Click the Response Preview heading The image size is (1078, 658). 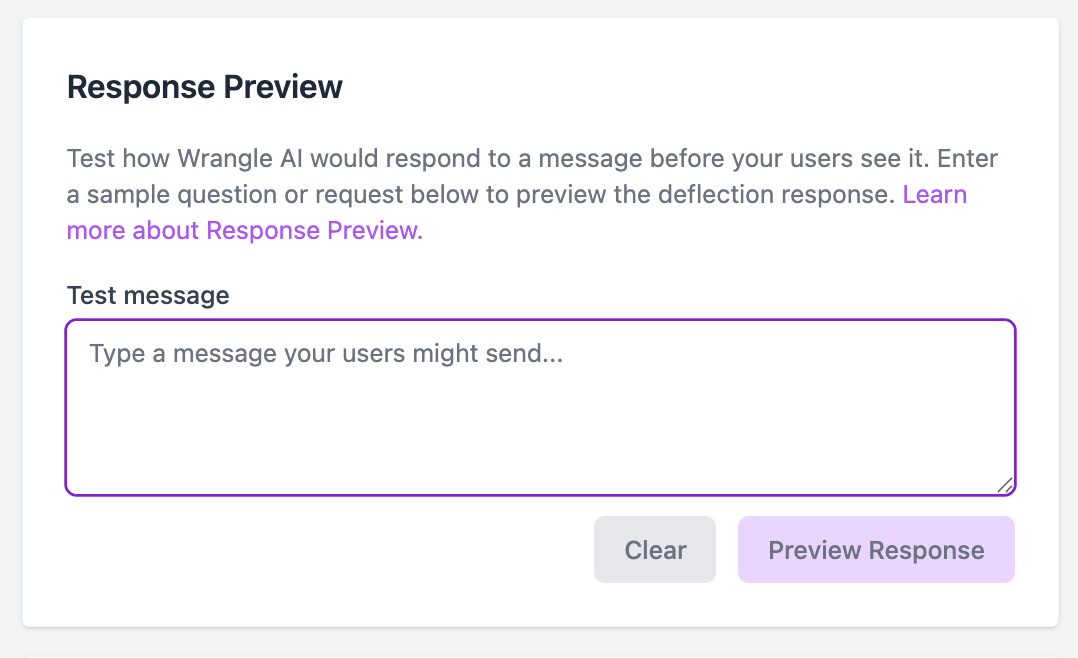click(x=204, y=87)
